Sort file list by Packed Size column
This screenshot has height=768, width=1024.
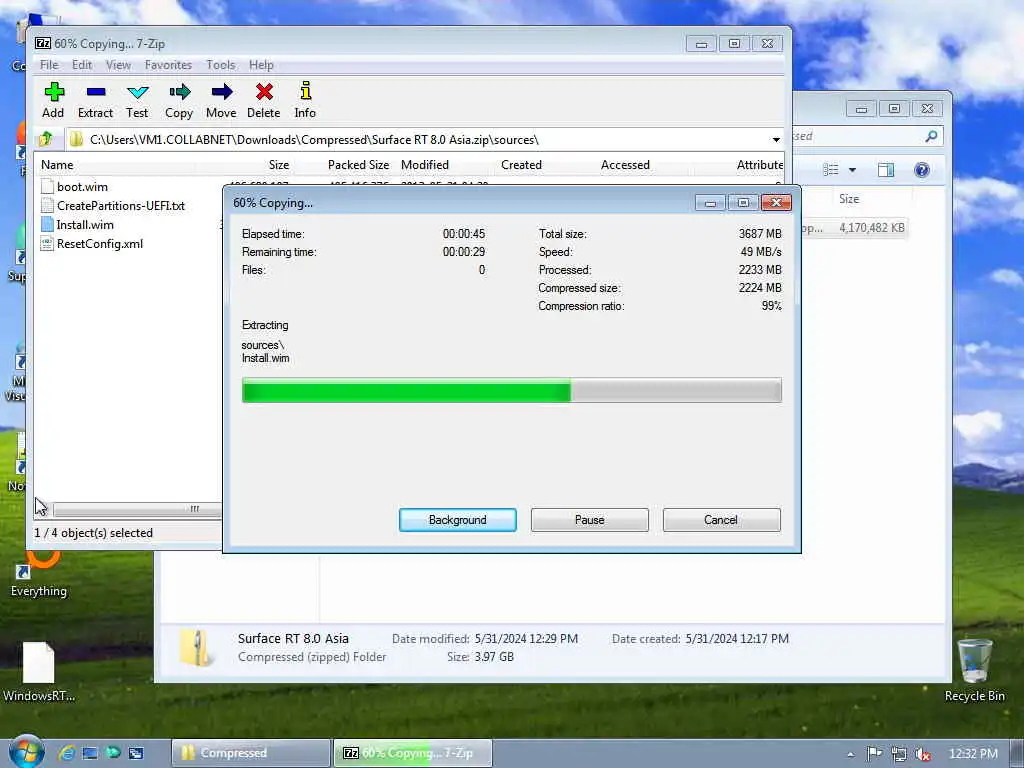[x=359, y=165]
